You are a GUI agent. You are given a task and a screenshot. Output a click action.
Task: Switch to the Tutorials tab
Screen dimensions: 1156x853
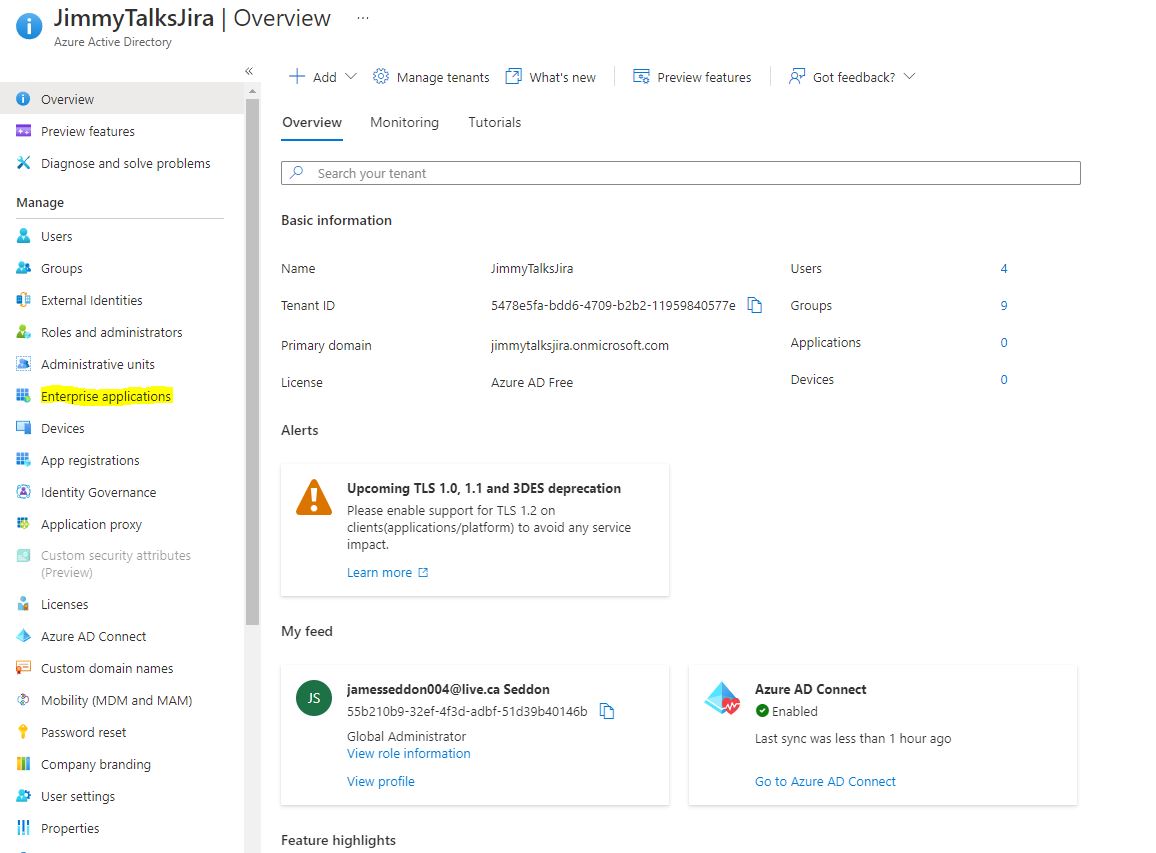tap(495, 122)
